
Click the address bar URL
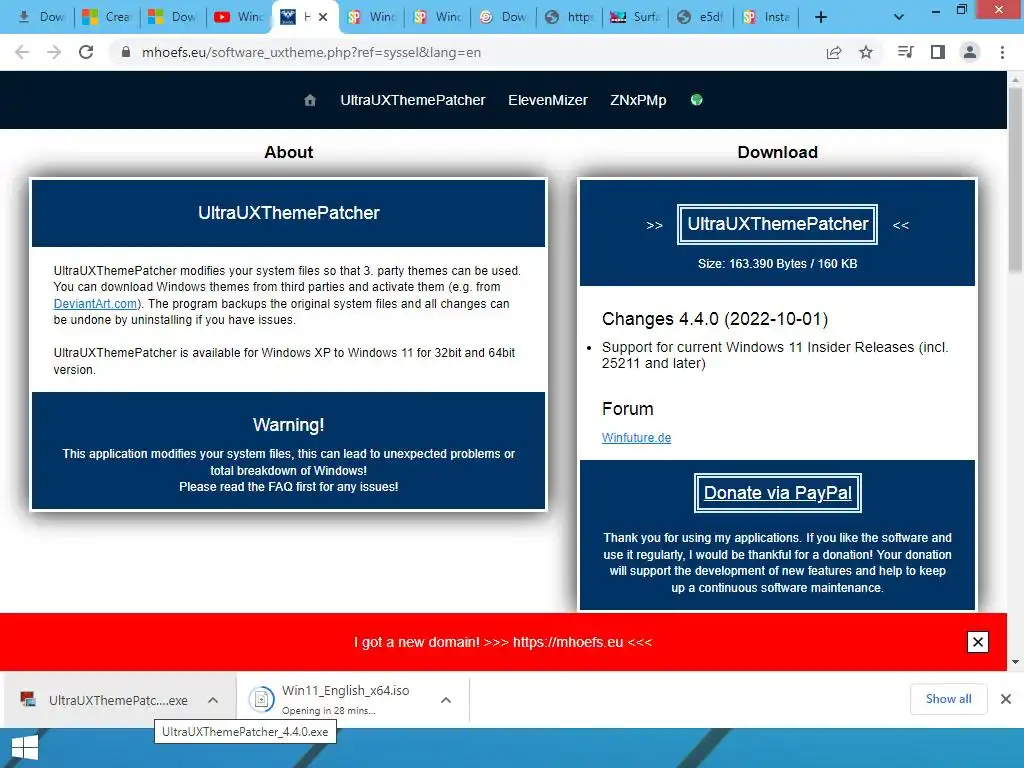point(312,52)
